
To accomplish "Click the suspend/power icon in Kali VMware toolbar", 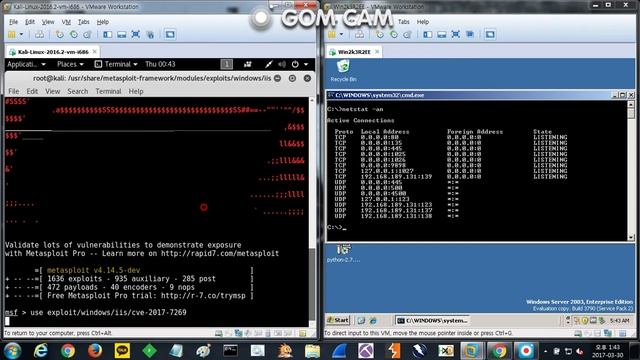I will tap(11, 35).
